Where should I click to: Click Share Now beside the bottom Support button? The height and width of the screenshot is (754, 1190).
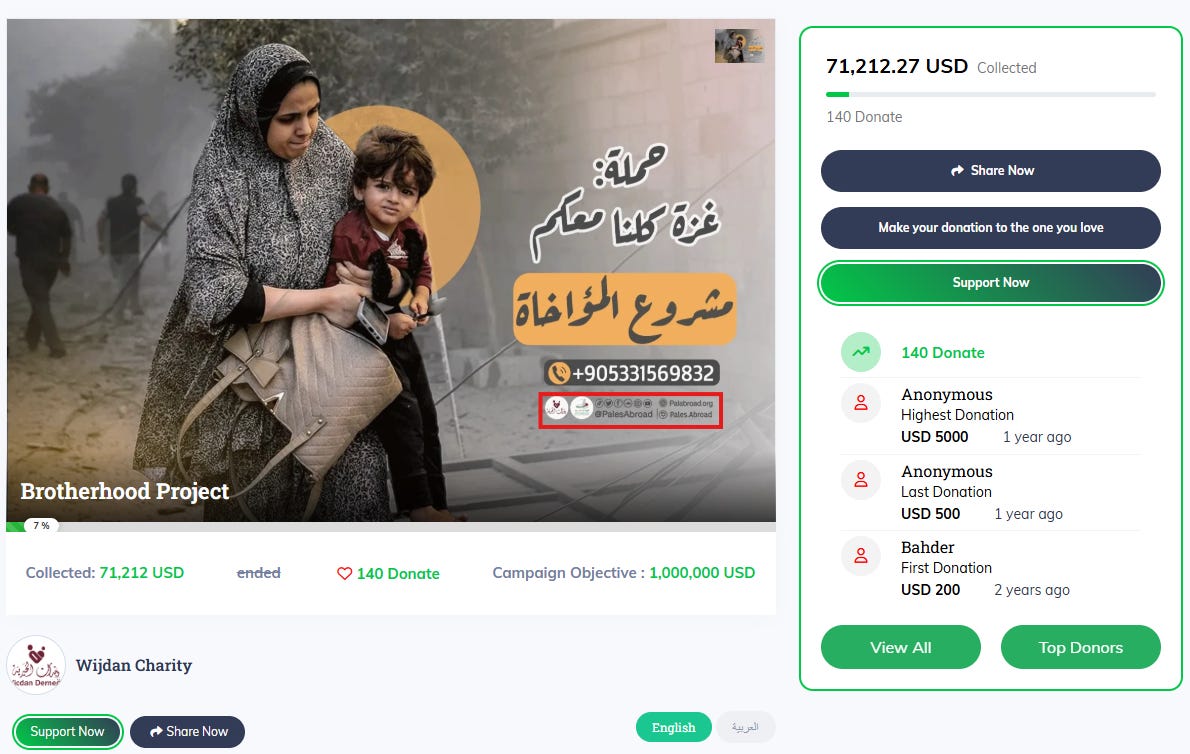[187, 732]
